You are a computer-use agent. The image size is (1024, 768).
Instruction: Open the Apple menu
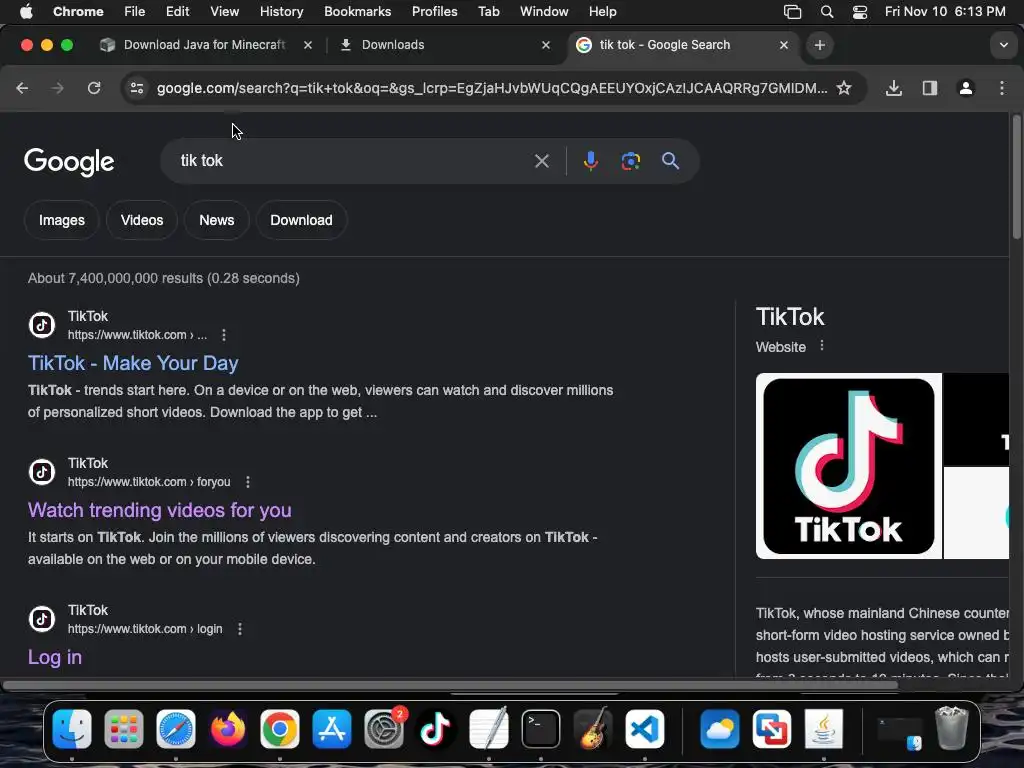26,11
